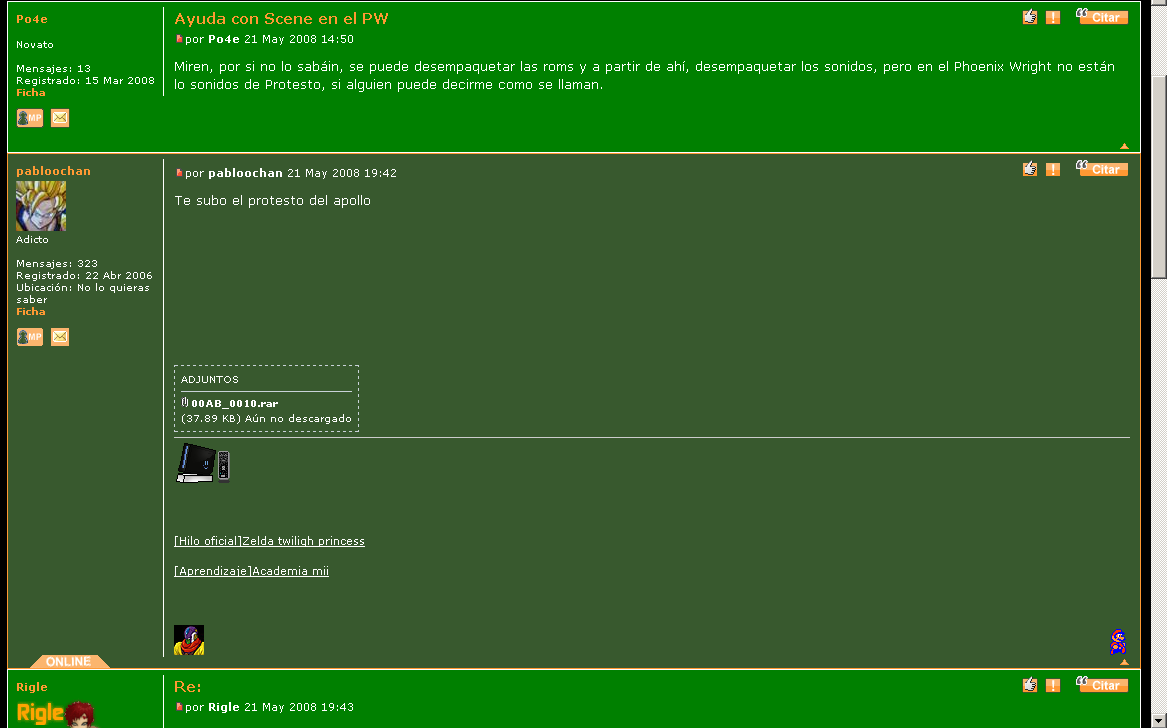Click 'Registrado: 15 Mar 2008' text
The width and height of the screenshot is (1168, 728).
pyautogui.click(x=86, y=80)
